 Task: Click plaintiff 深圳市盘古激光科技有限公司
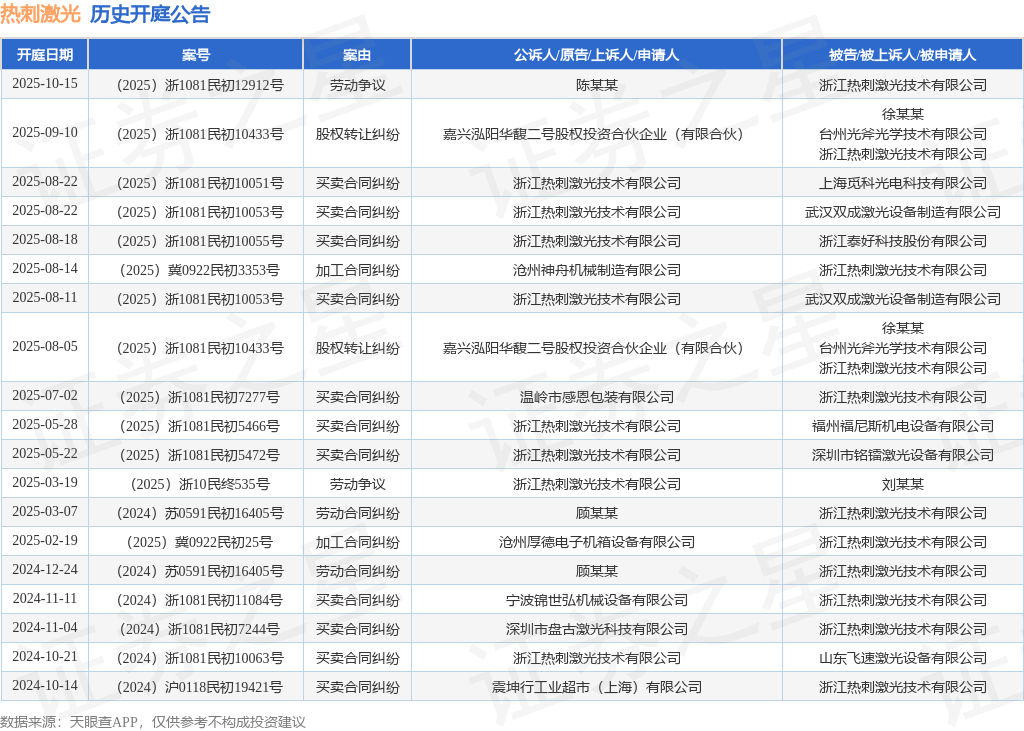(x=596, y=628)
